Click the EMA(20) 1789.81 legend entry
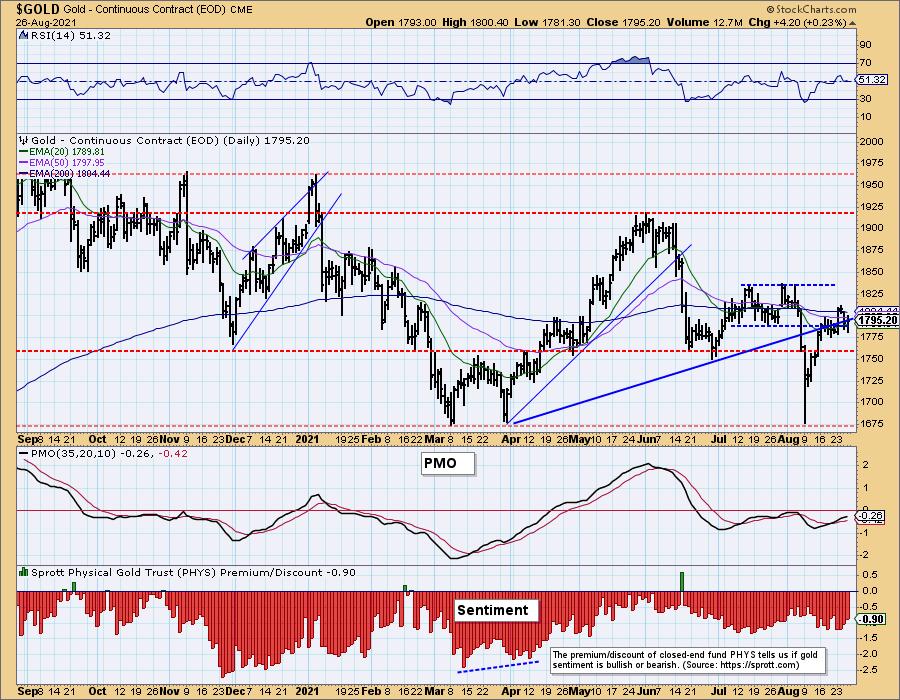The width and height of the screenshot is (900, 700). tap(63, 152)
